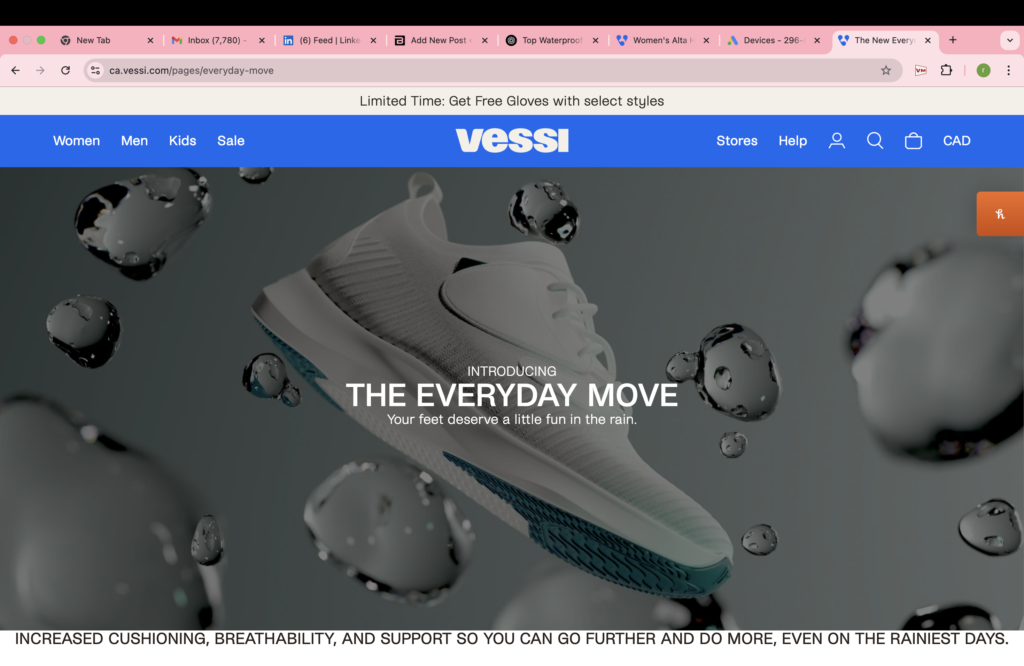Open the Women navigation menu
Viewport: 1024px width, 666px height.
76,141
